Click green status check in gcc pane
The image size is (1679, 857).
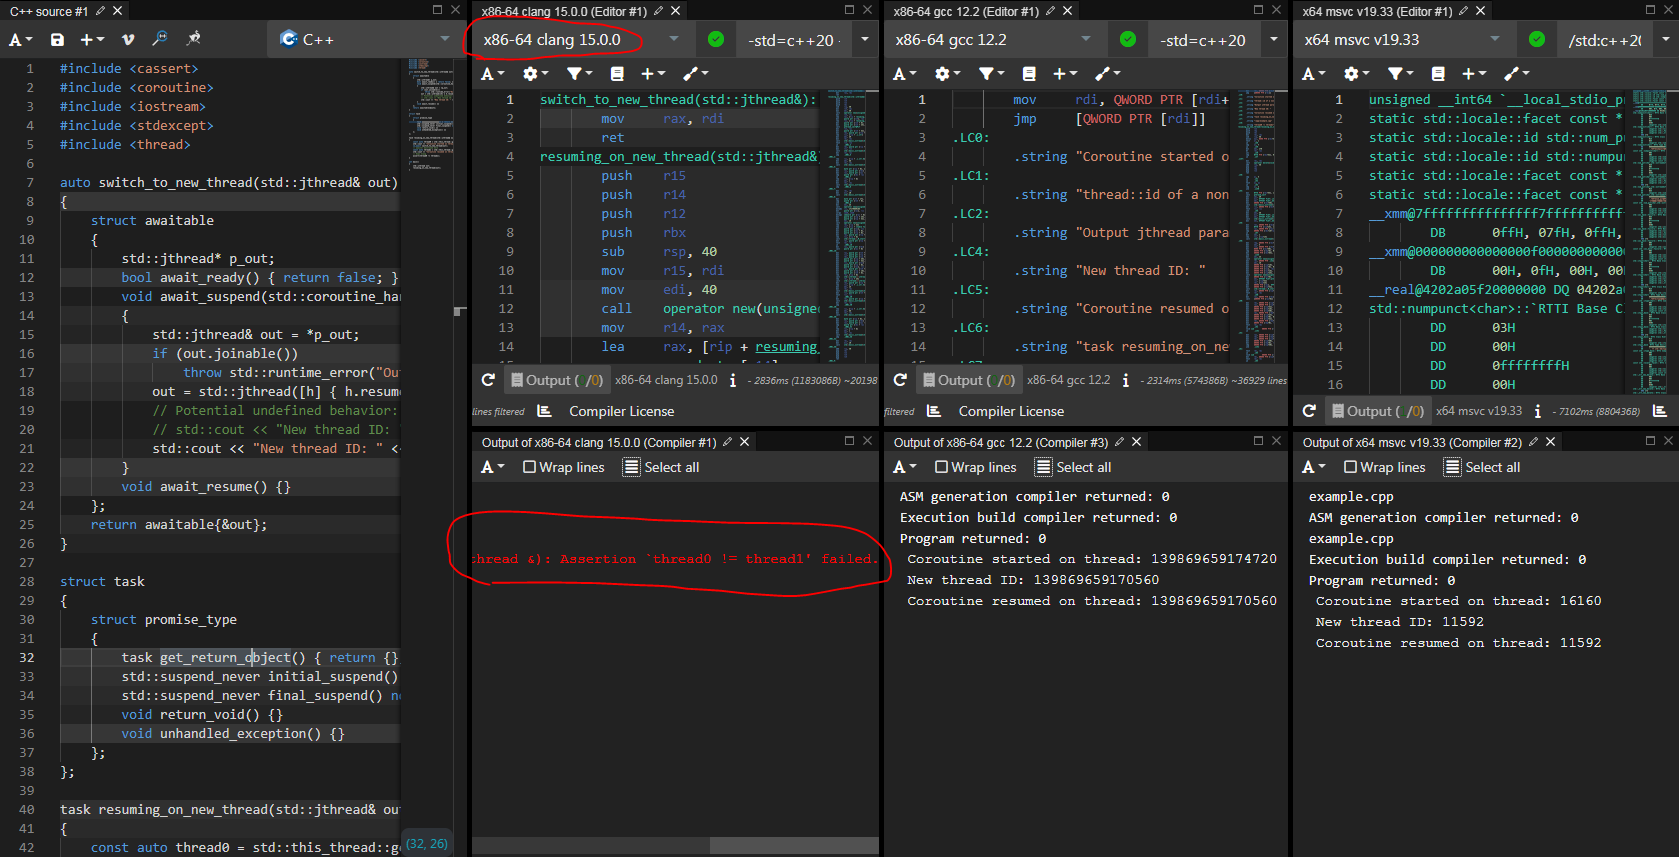(x=1128, y=40)
